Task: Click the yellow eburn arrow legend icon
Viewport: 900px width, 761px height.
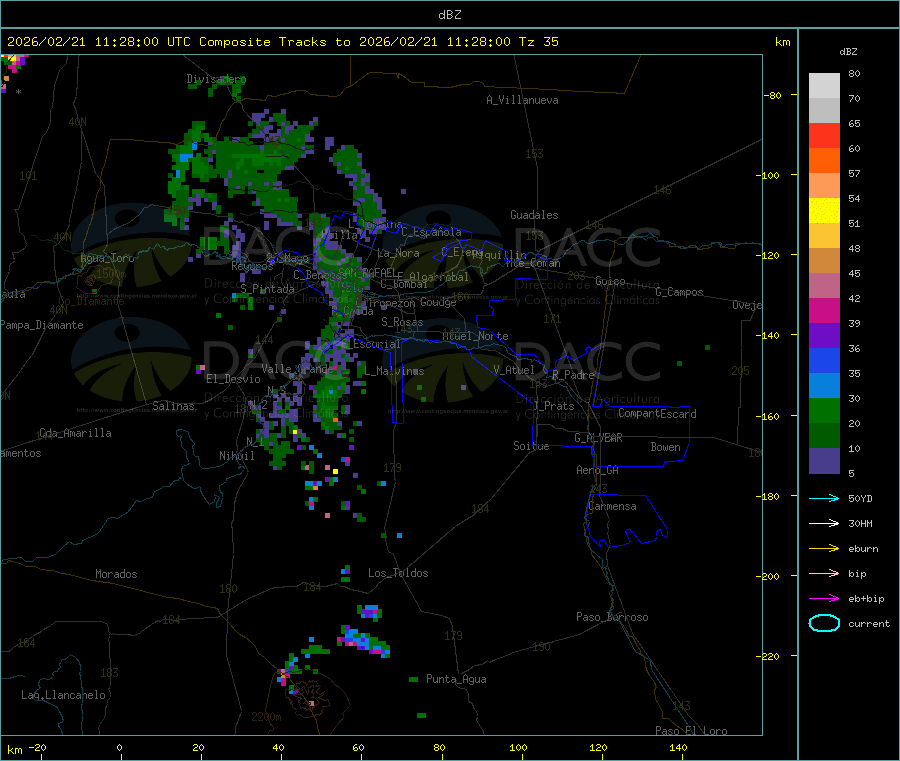Action: pyautogui.click(x=824, y=549)
